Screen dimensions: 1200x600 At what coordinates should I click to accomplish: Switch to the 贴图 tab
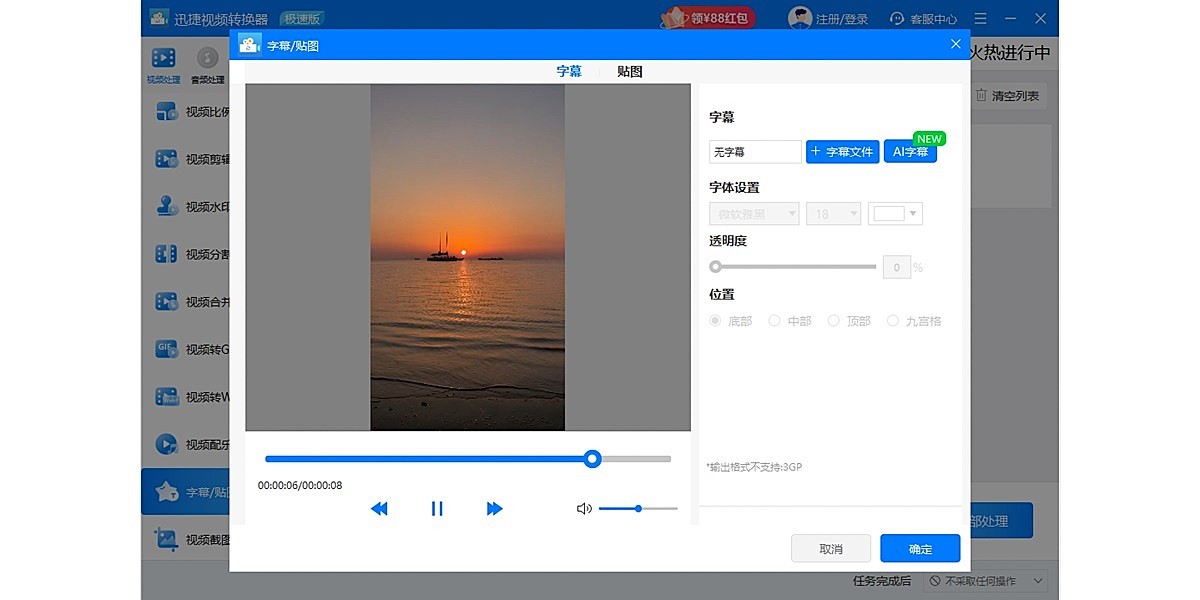click(x=629, y=71)
